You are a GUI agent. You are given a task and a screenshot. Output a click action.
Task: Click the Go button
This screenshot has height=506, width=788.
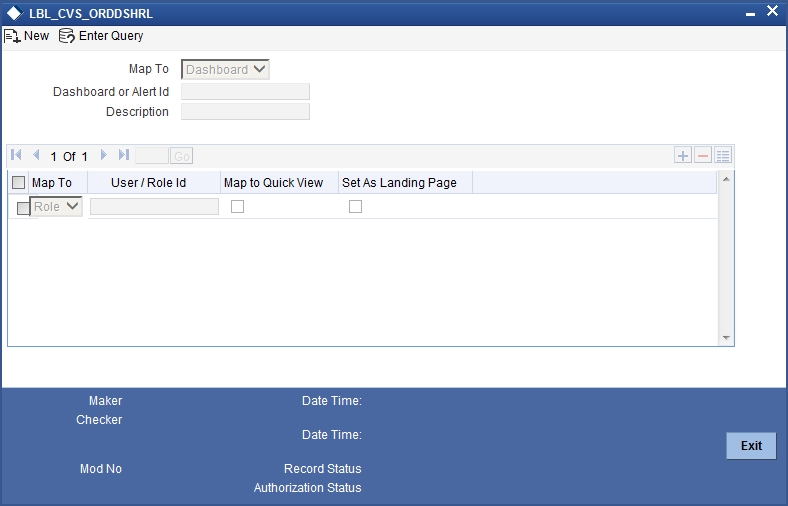181,156
